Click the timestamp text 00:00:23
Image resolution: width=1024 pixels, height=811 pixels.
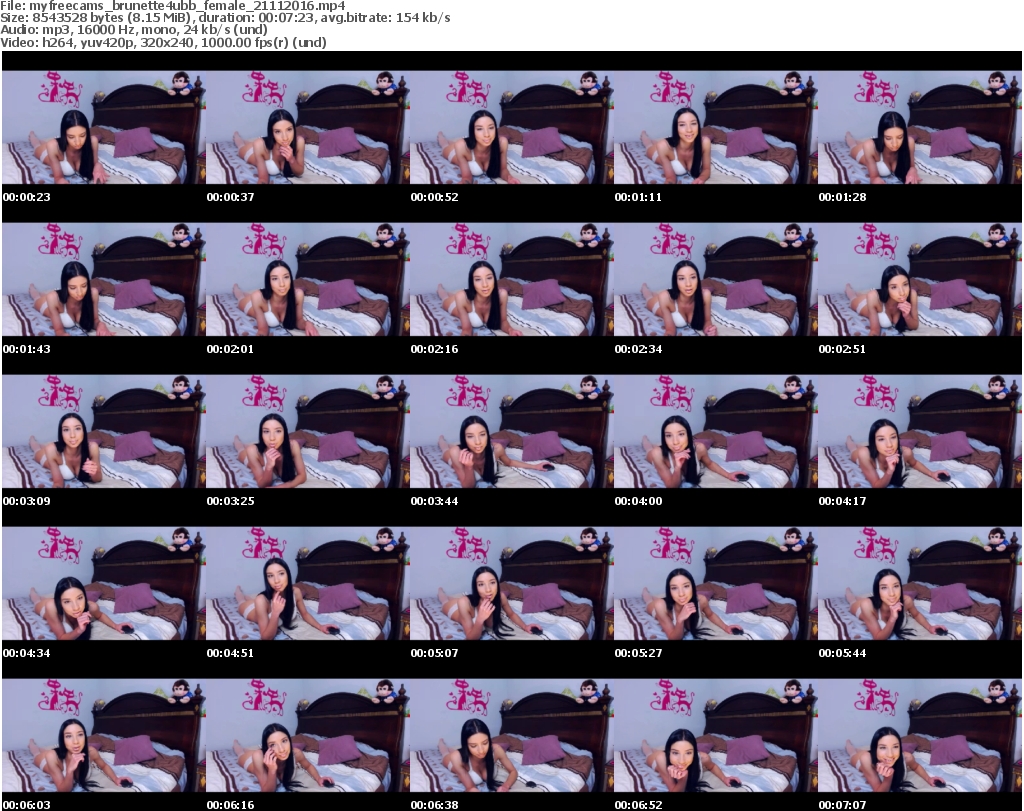[27, 197]
